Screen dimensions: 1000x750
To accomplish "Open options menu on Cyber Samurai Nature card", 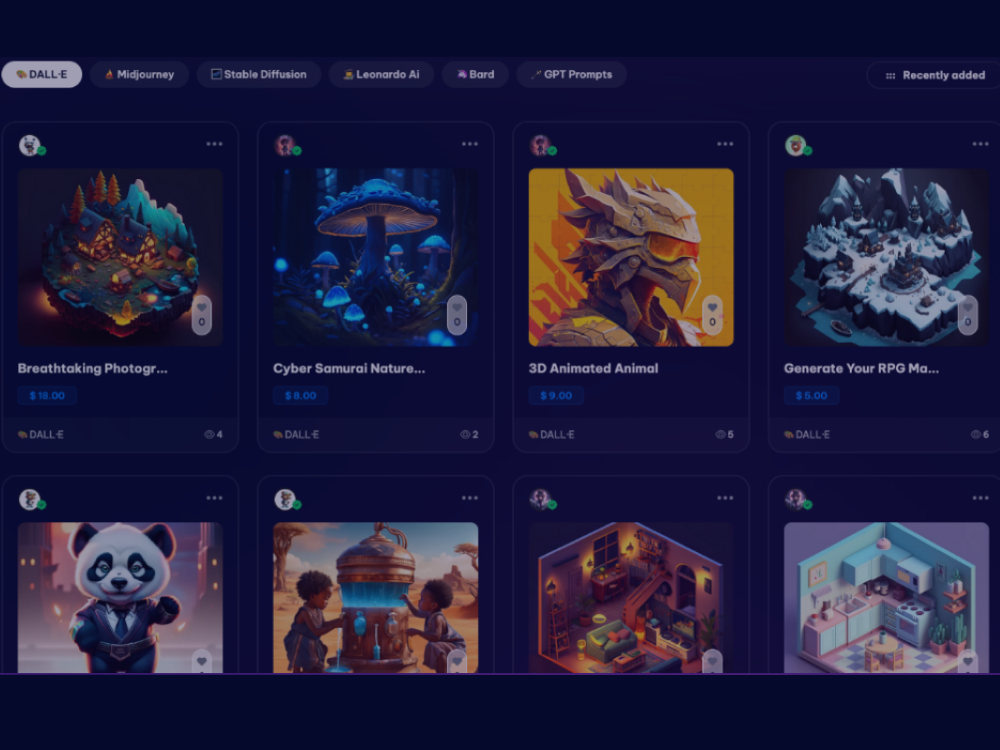I will point(470,144).
